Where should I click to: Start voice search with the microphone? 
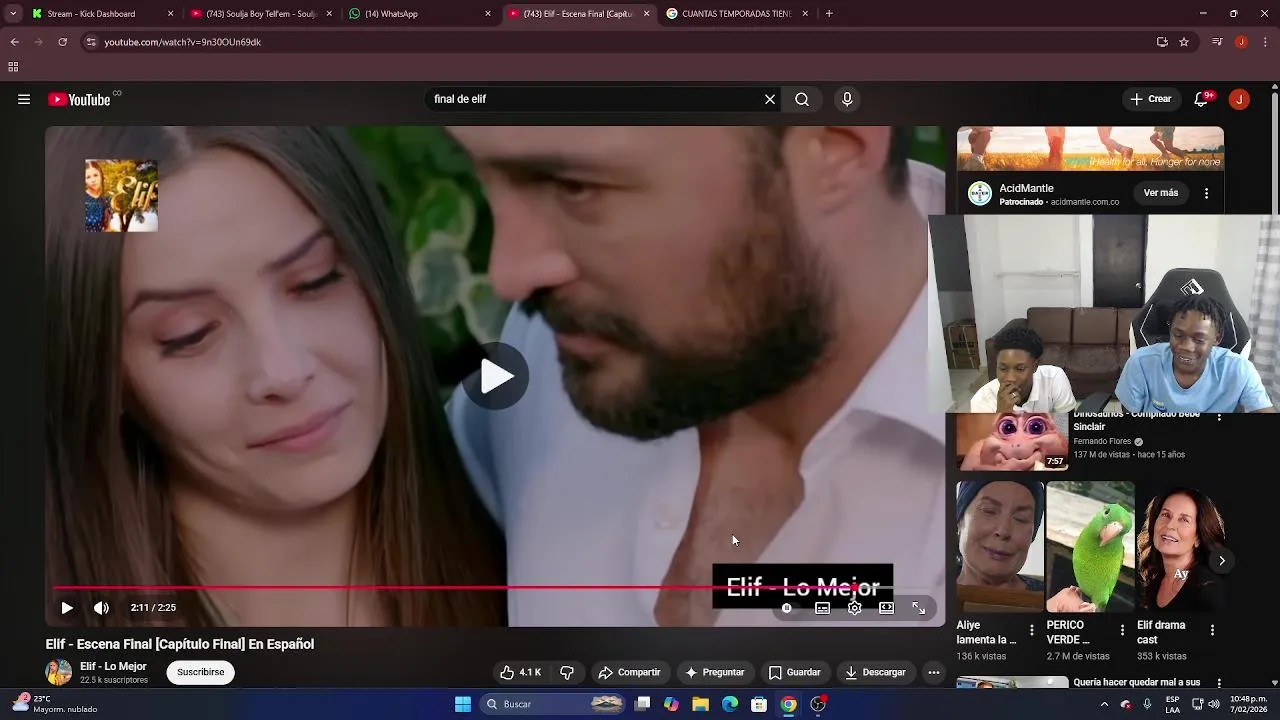point(847,99)
